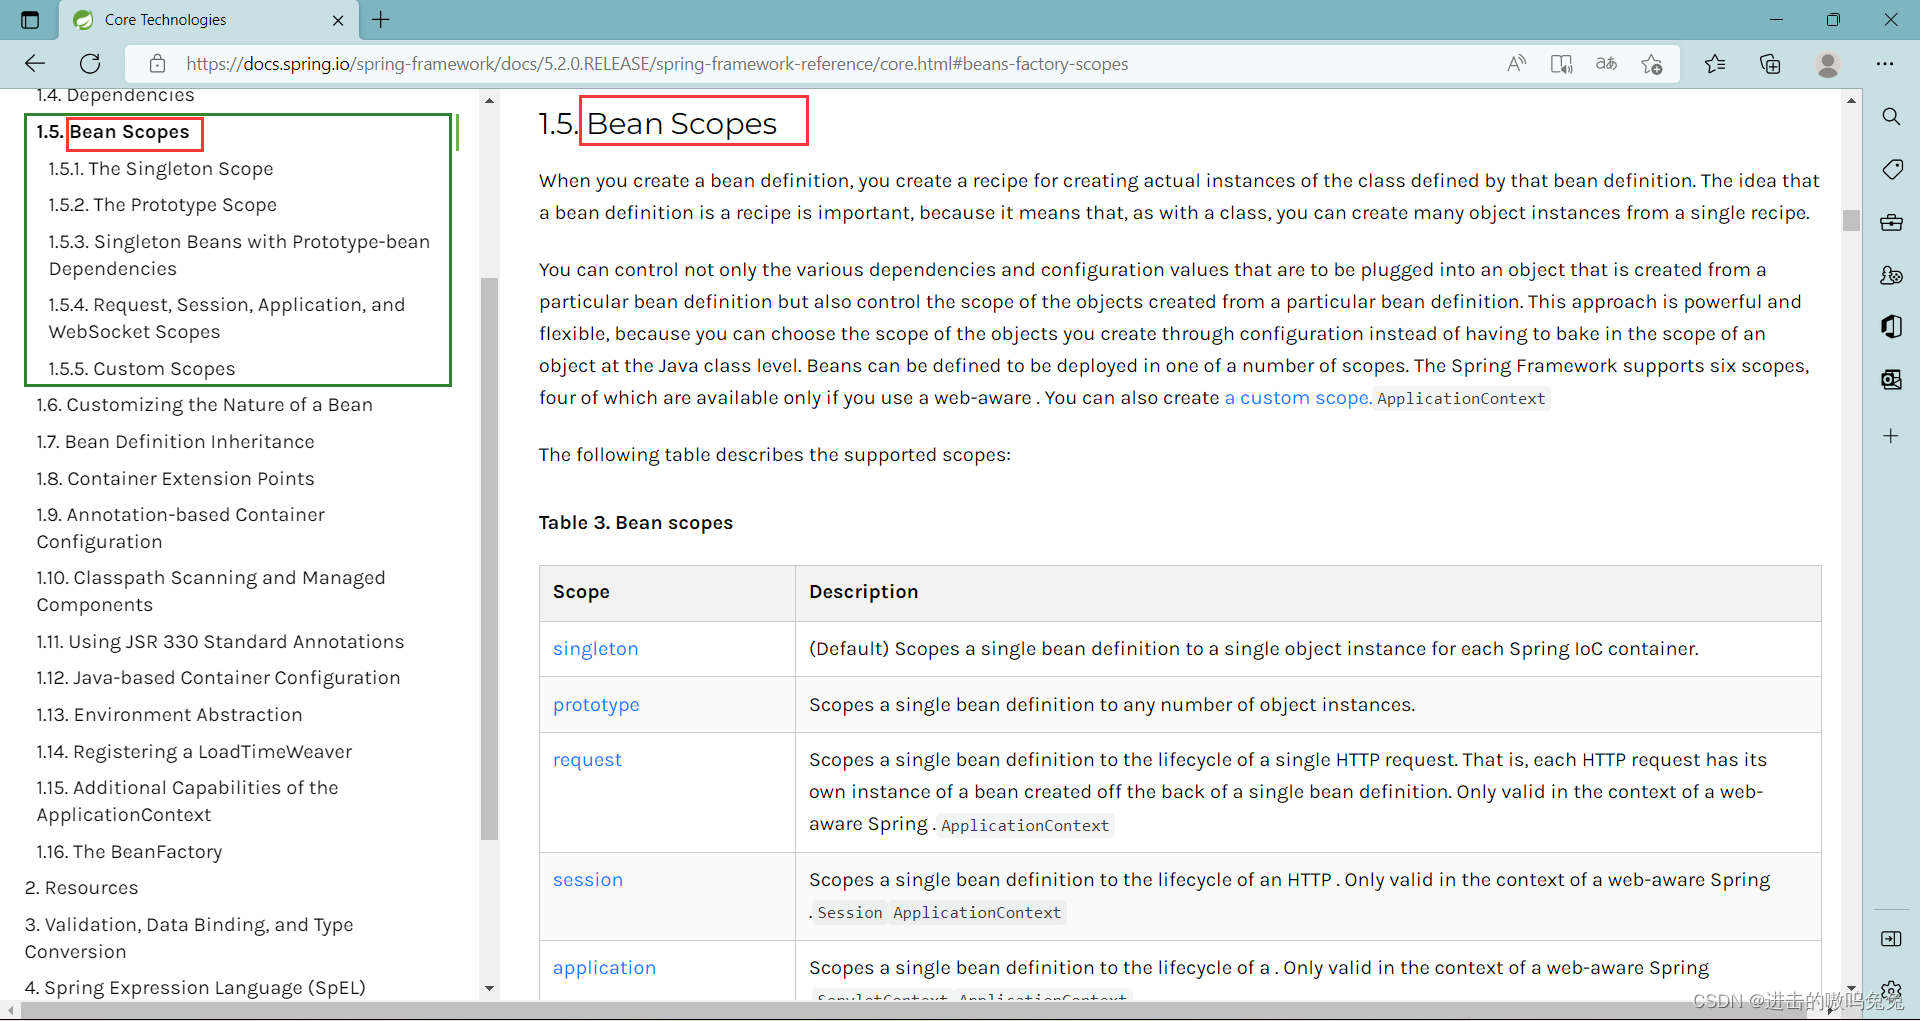Open 1.8 Container Extension Points

click(x=176, y=479)
